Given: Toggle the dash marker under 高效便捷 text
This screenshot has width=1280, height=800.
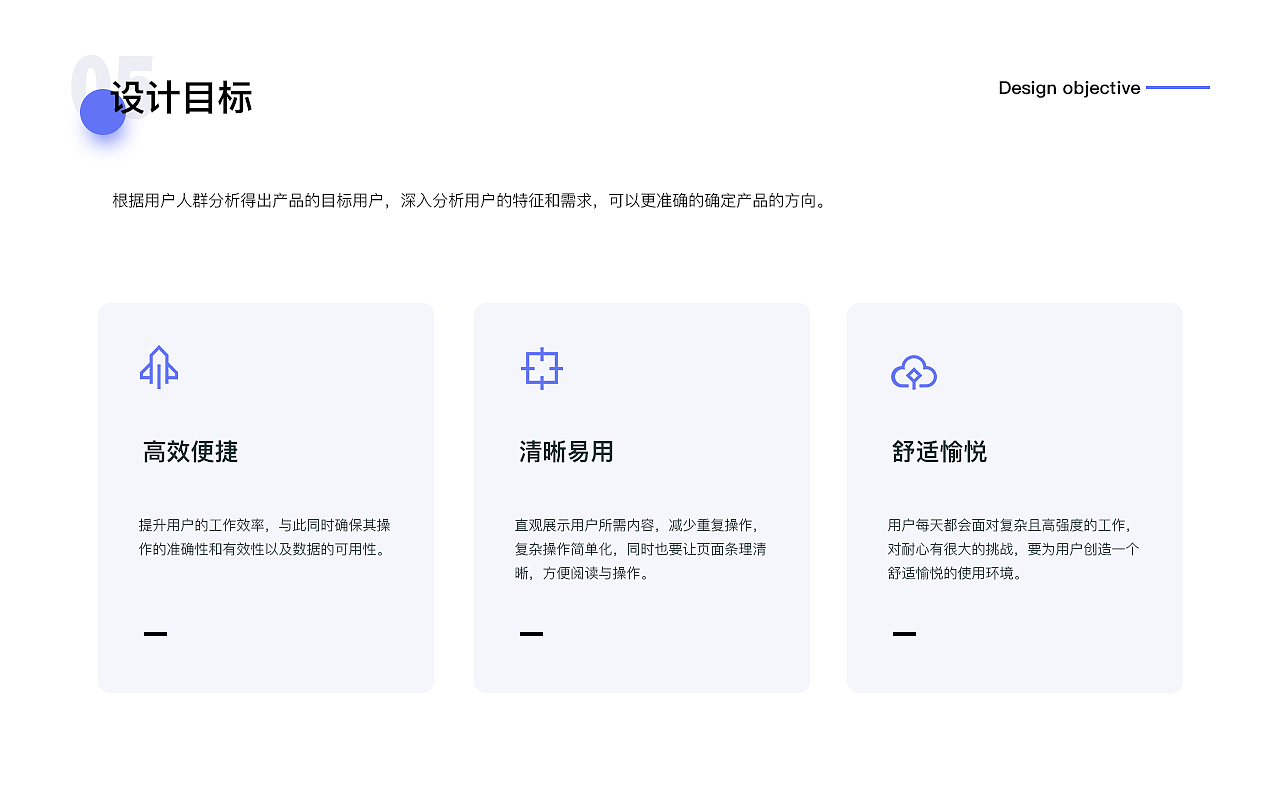Looking at the screenshot, I should coord(155,633).
